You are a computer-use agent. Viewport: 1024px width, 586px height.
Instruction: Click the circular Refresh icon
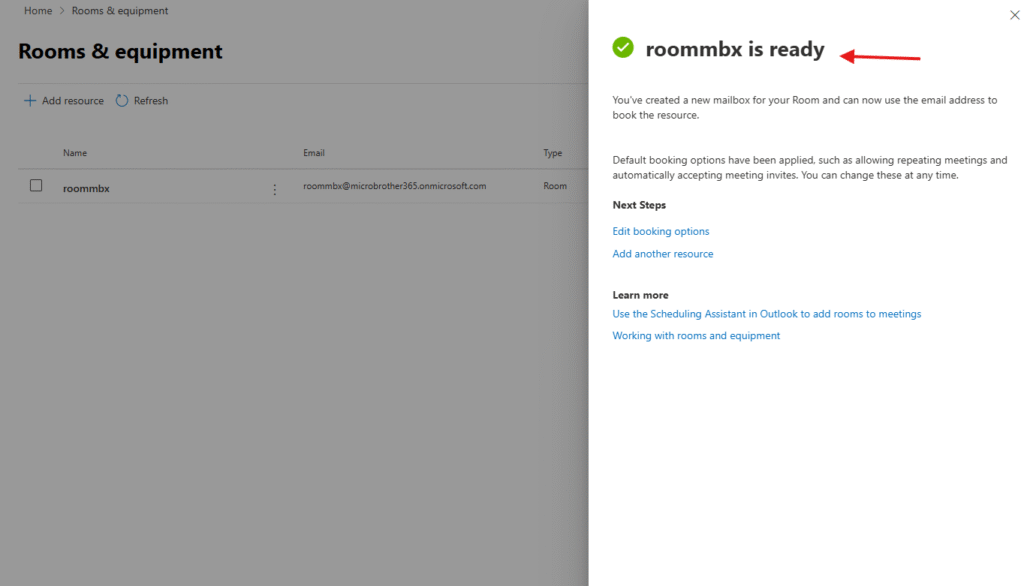pyautogui.click(x=122, y=101)
